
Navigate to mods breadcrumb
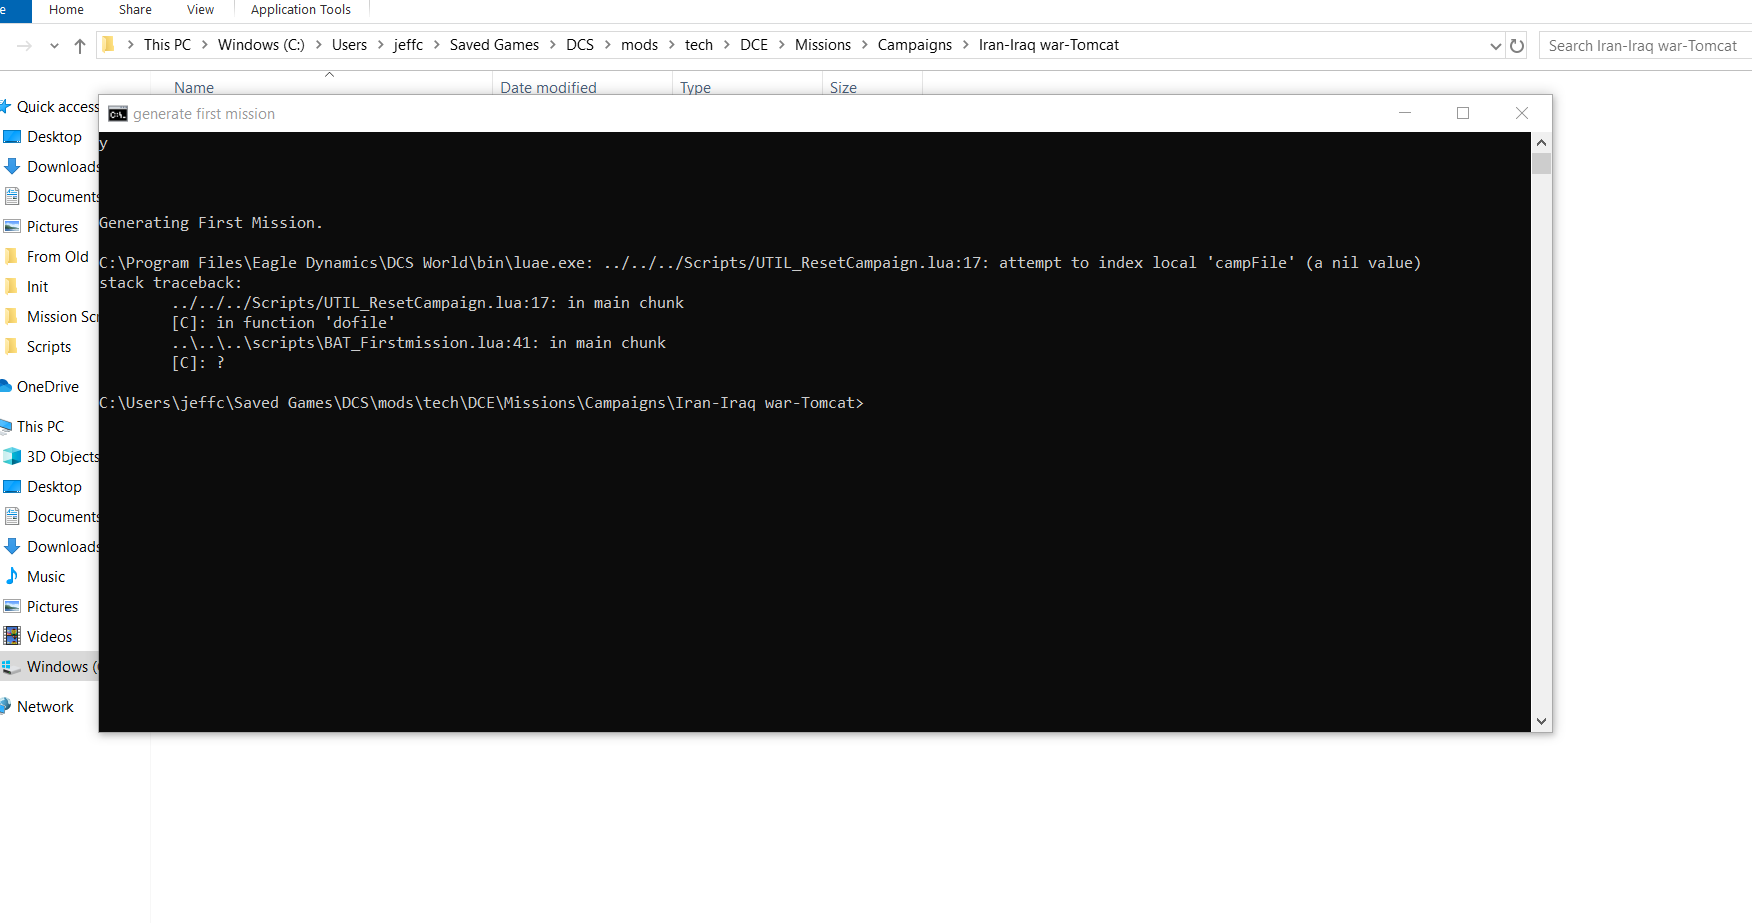click(x=639, y=45)
